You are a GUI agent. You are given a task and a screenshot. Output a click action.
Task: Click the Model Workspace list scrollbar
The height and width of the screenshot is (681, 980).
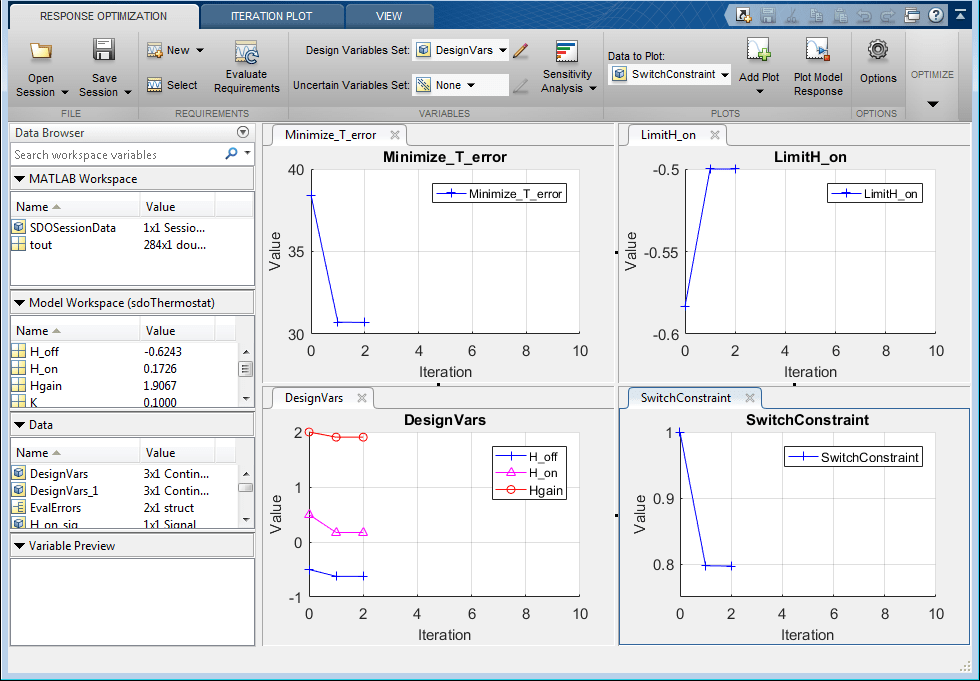click(x=246, y=369)
